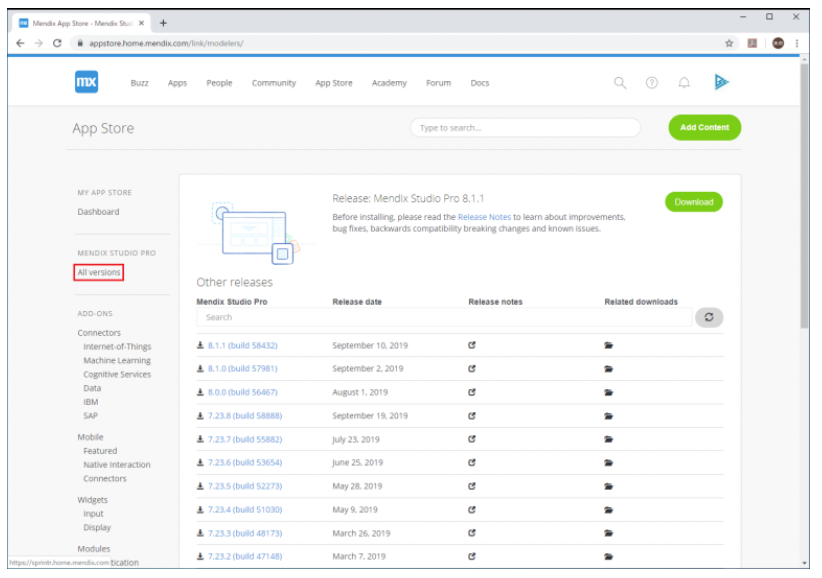822x578 pixels.
Task: Open related downloads folder for 7.23.7
Action: (608, 439)
